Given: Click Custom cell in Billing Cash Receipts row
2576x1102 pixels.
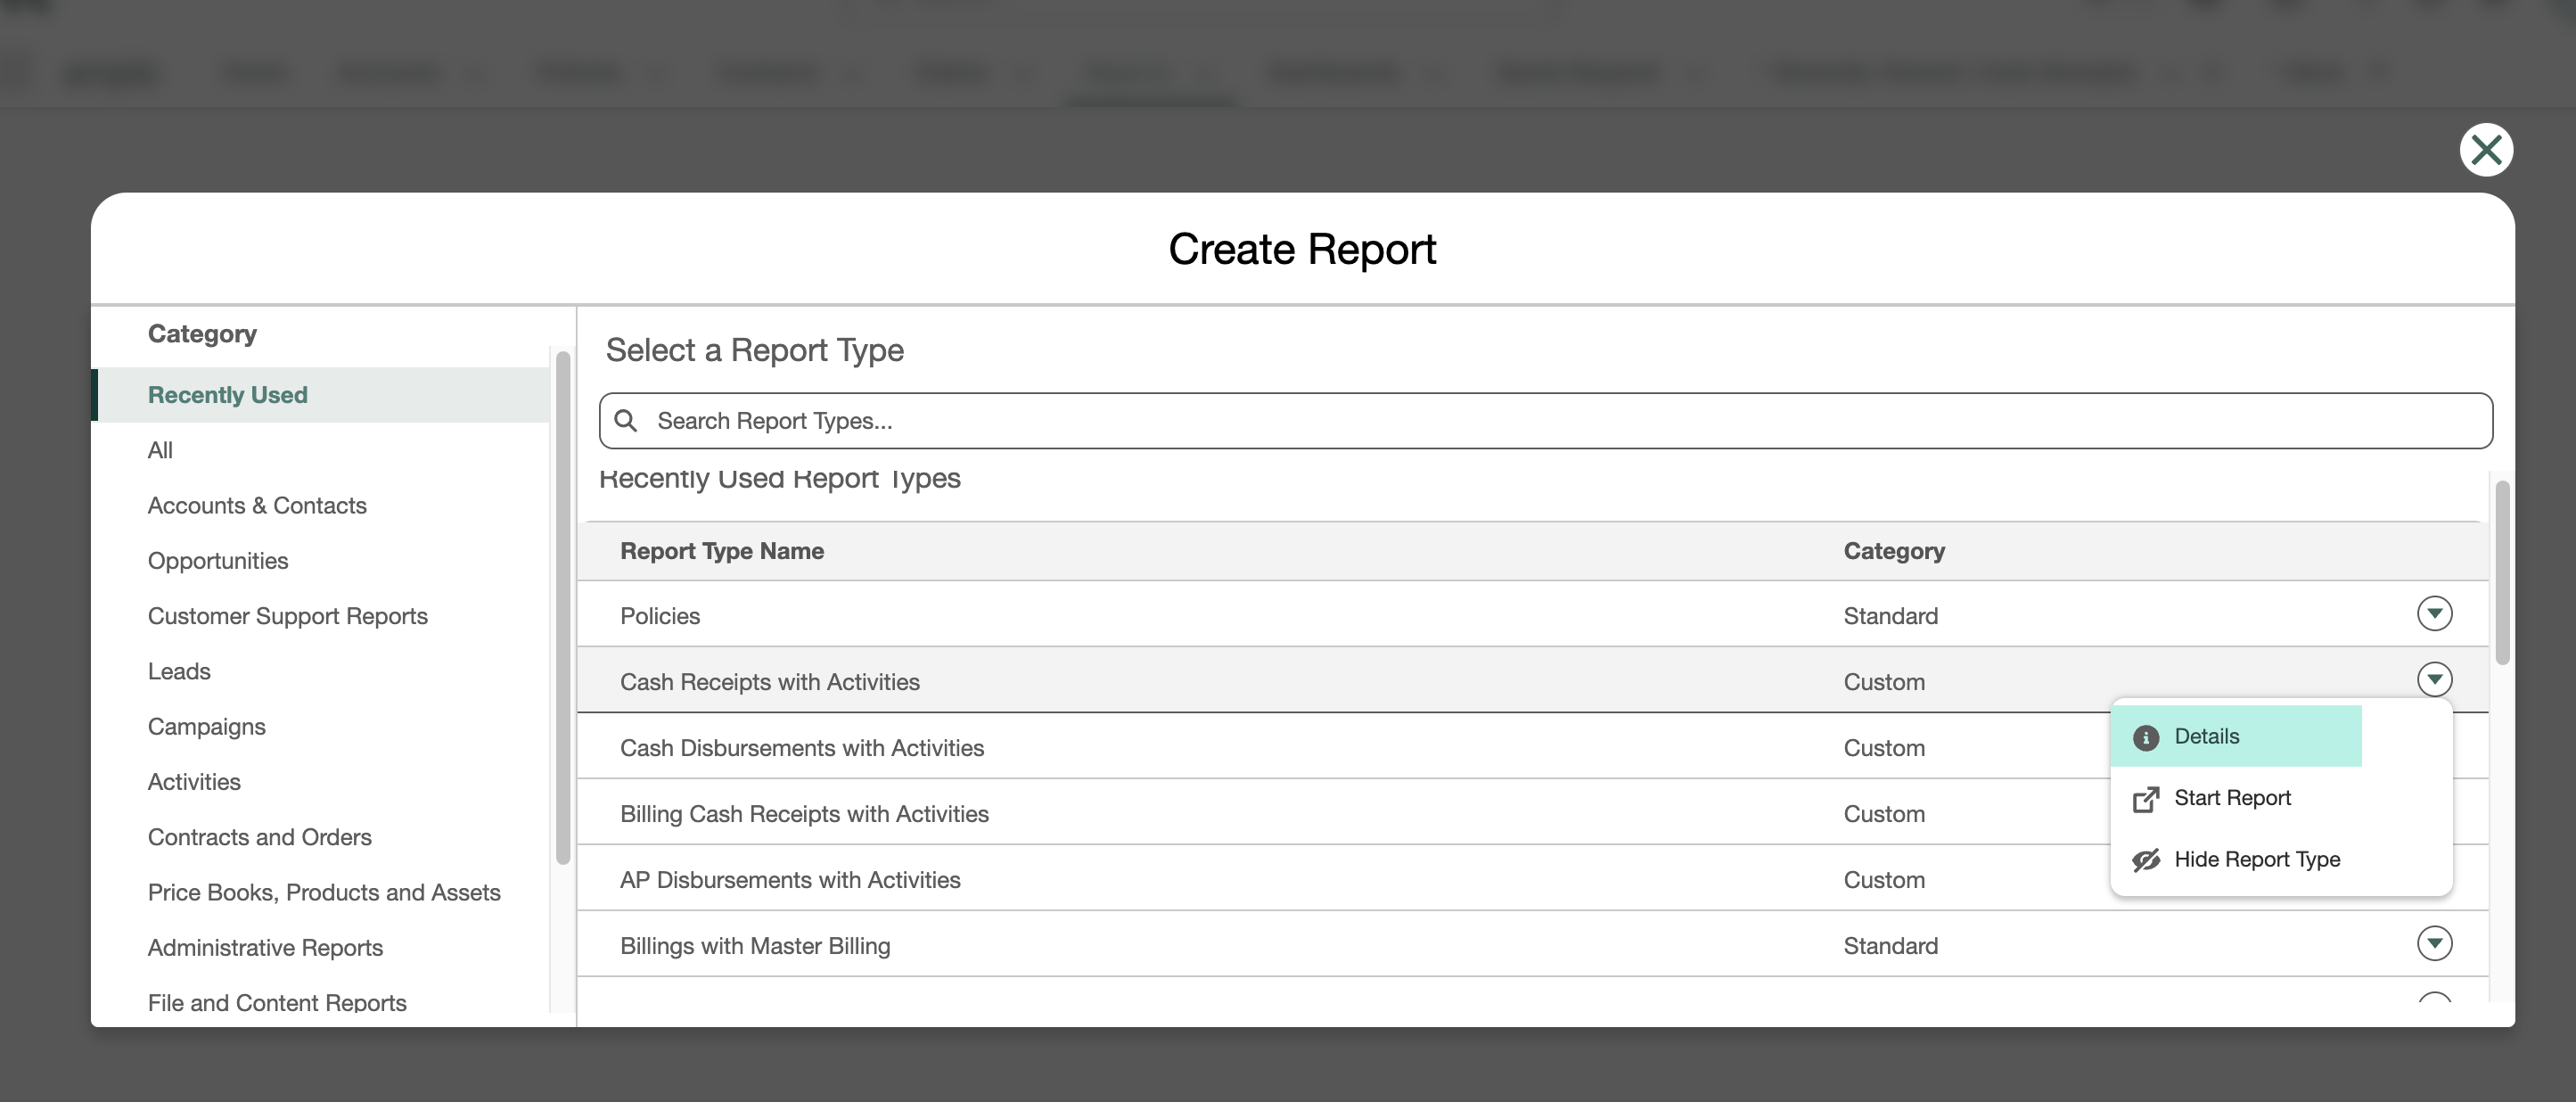Looking at the screenshot, I should click(x=1884, y=814).
